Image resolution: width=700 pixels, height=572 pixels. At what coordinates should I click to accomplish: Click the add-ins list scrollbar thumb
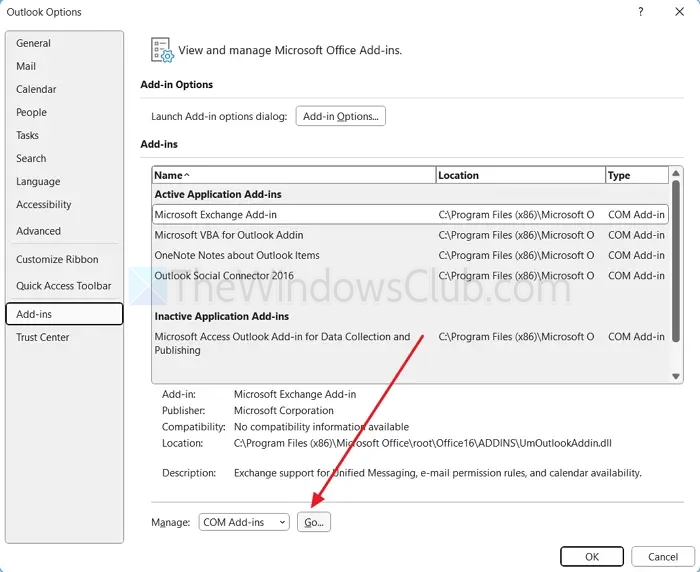click(x=676, y=261)
